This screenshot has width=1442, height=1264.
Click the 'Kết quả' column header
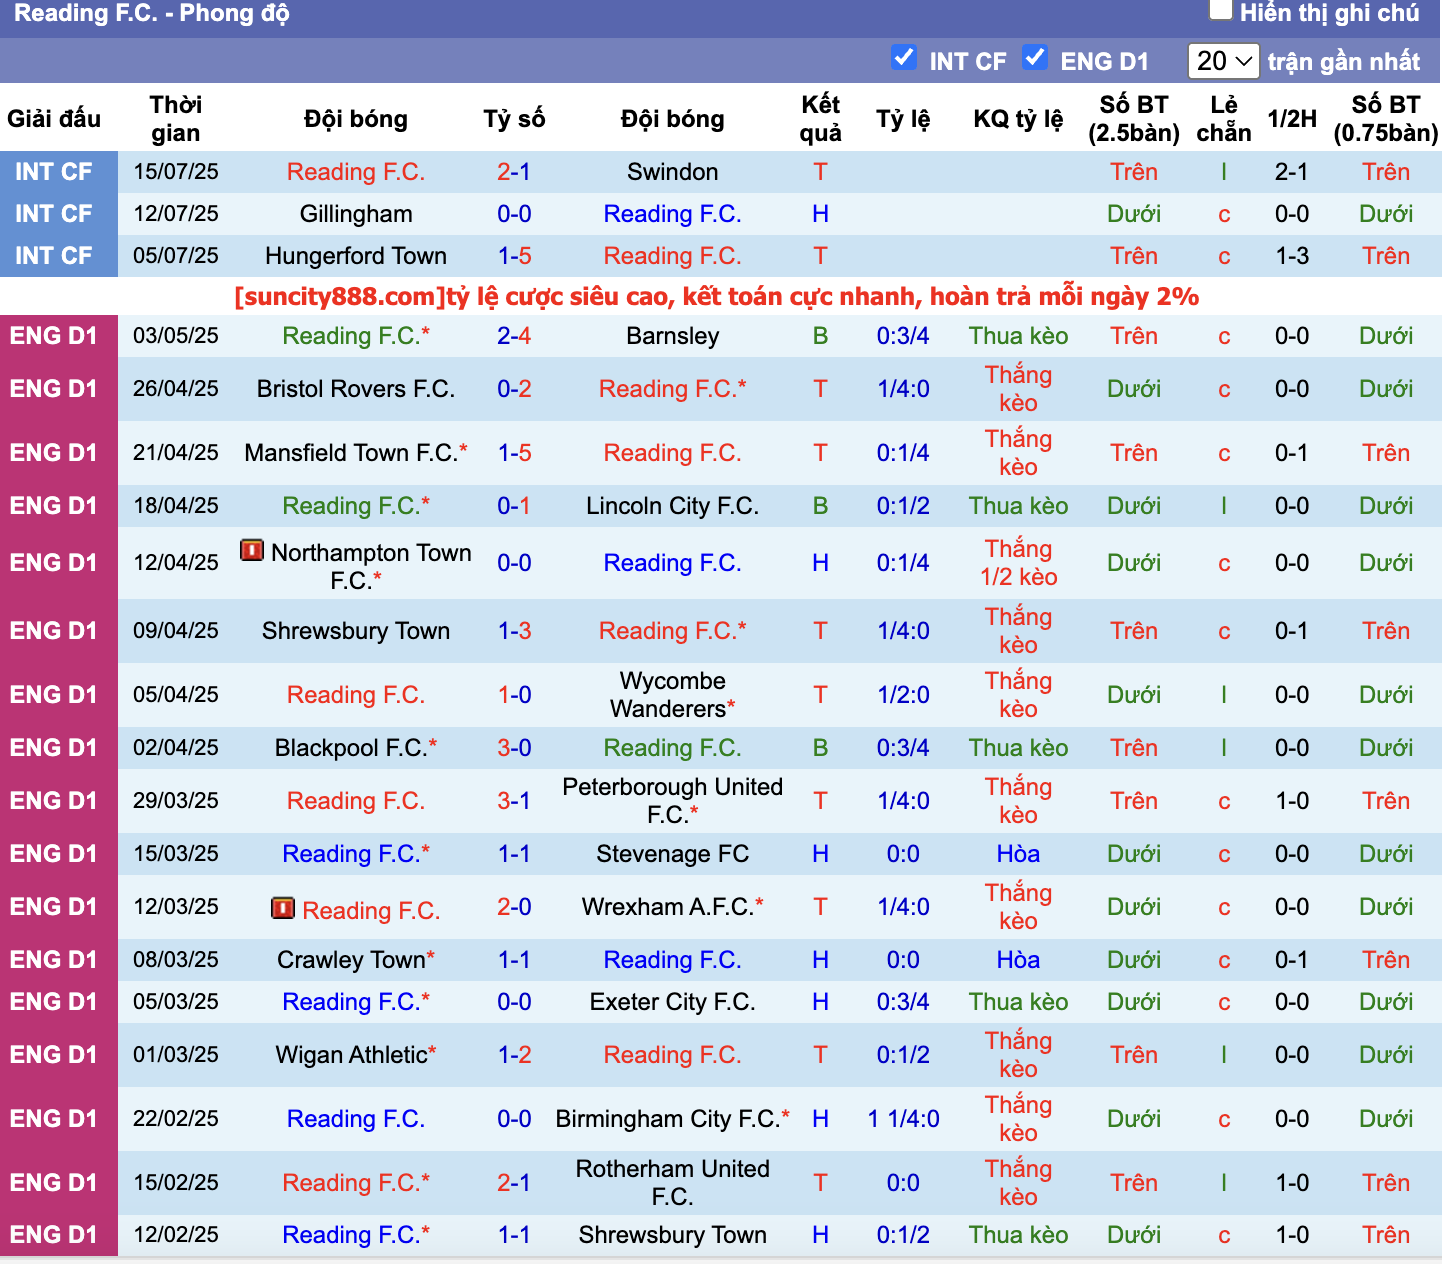pyautogui.click(x=821, y=119)
